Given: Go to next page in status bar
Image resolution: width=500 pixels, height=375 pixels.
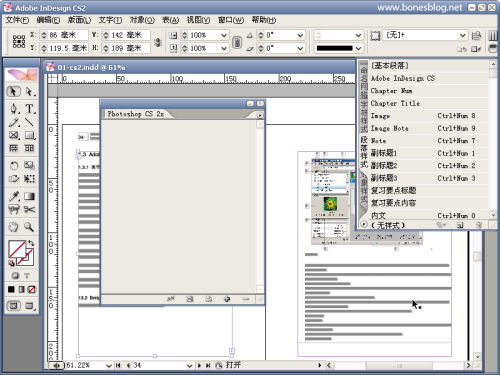Looking at the screenshot, I should tap(199, 366).
